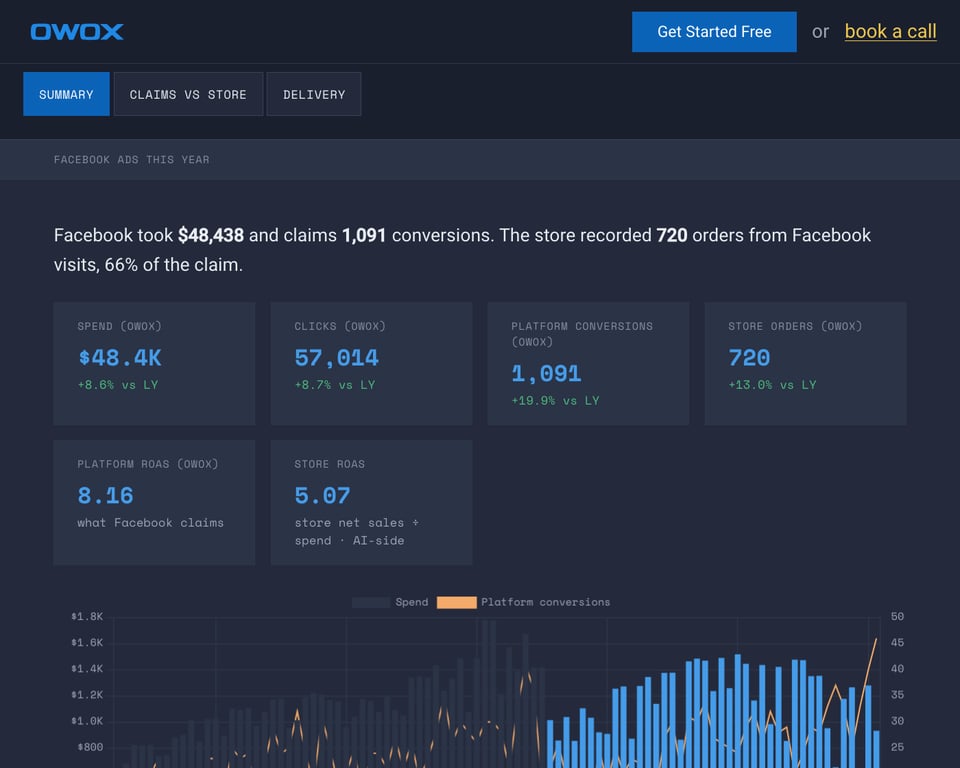This screenshot has width=960, height=768.
Task: Click the Platform conversions legend label
Action: tap(546, 602)
